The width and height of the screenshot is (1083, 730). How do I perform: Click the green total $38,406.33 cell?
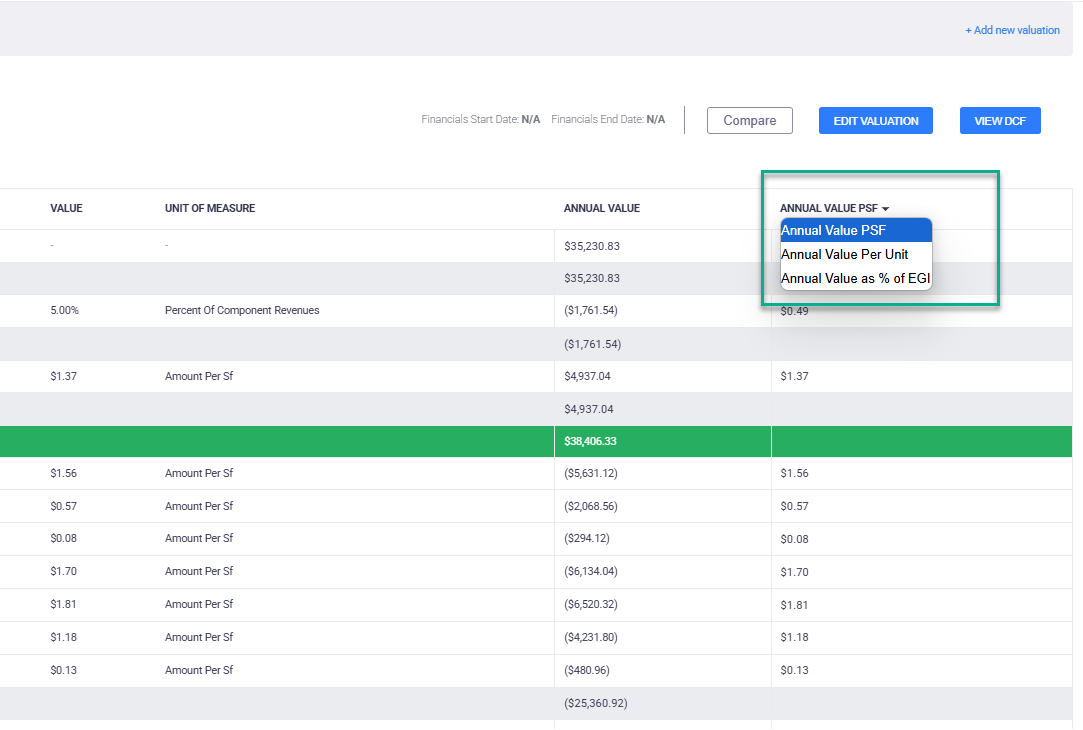[591, 441]
